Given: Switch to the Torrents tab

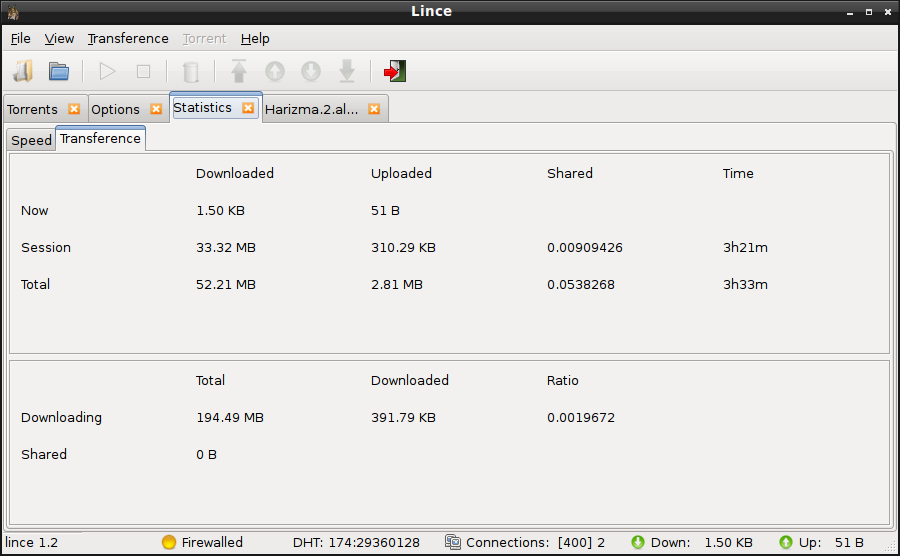Looking at the screenshot, I should tap(33, 109).
